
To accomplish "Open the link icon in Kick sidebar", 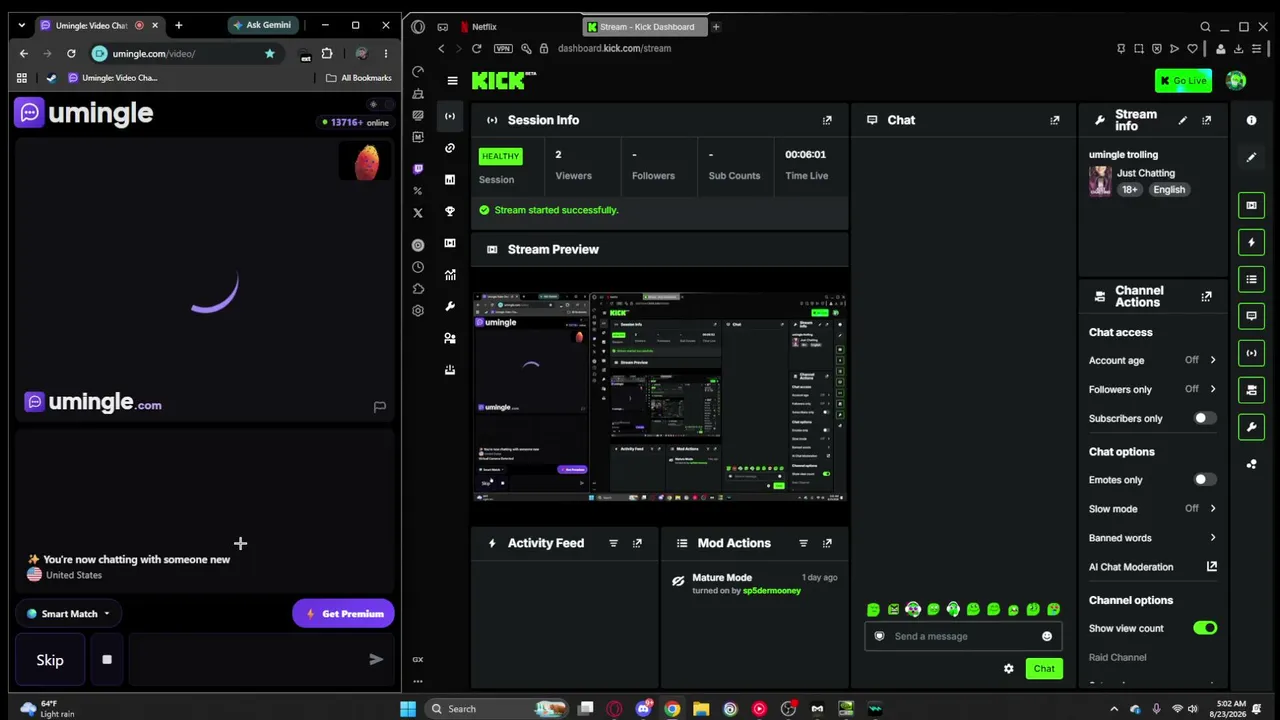I will pos(450,148).
